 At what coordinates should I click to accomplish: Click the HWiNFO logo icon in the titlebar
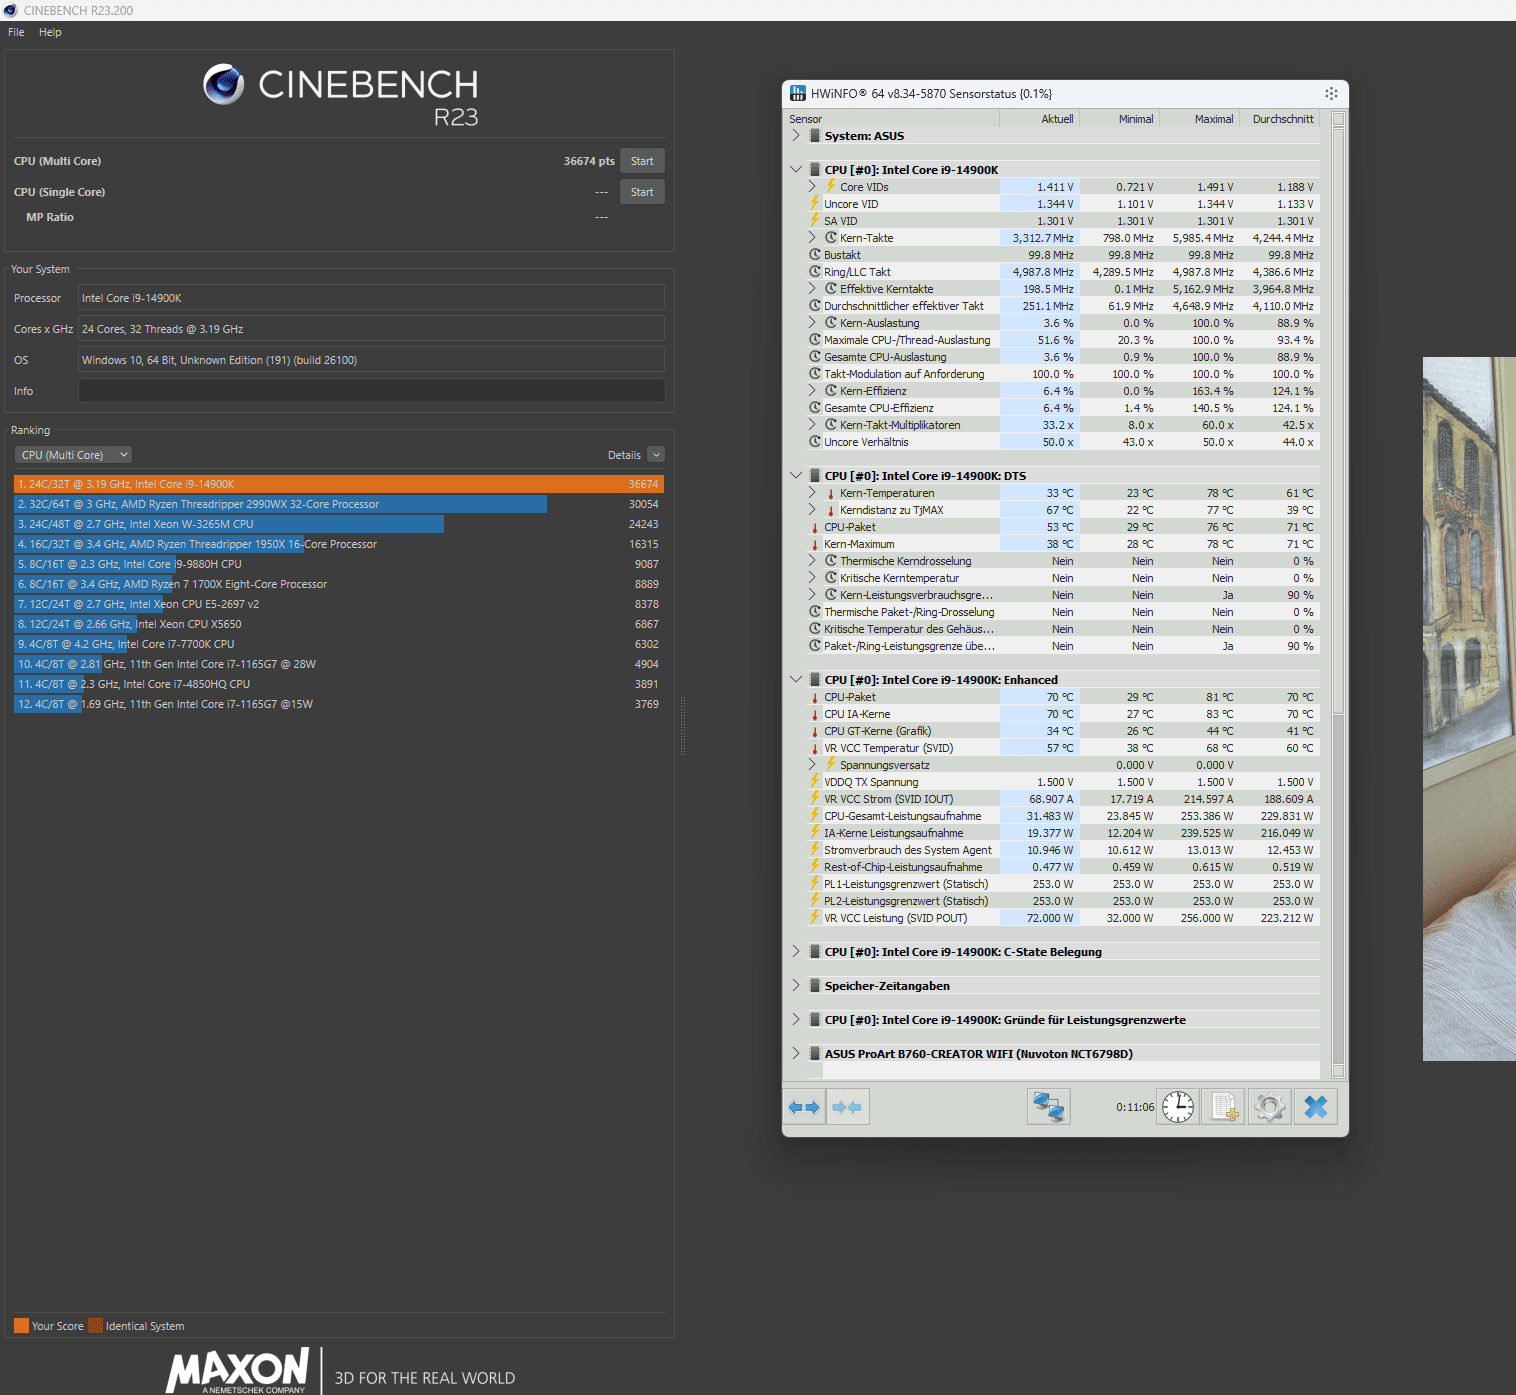point(797,93)
